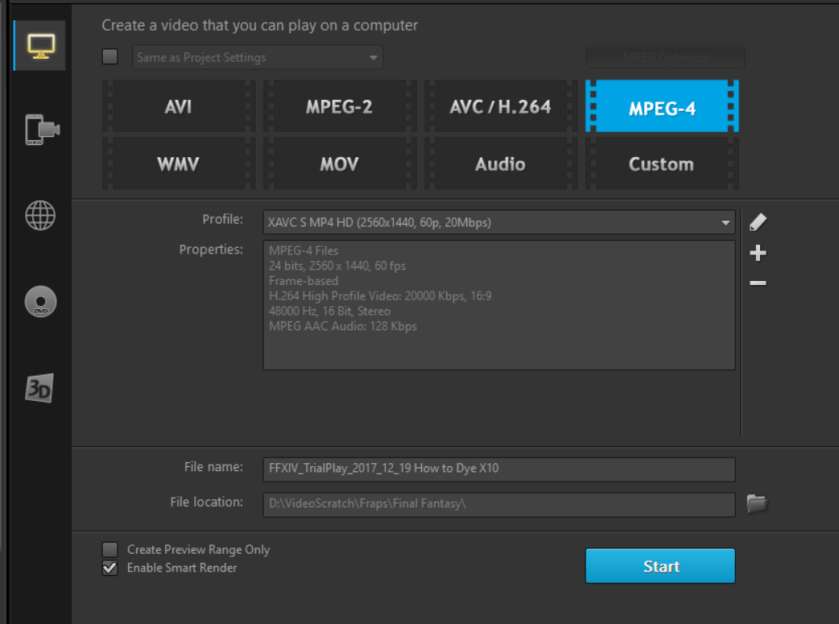Choose the AVI format tile
Image resolution: width=839 pixels, height=624 pixels.
178,107
